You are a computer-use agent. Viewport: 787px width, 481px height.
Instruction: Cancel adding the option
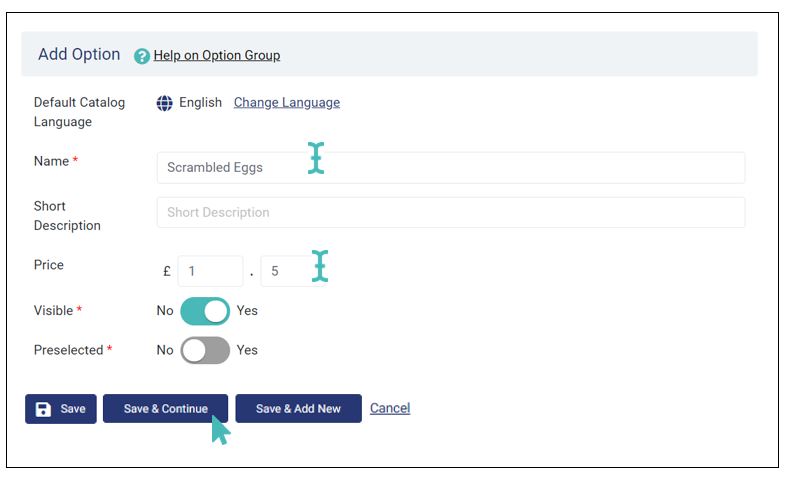coord(390,408)
